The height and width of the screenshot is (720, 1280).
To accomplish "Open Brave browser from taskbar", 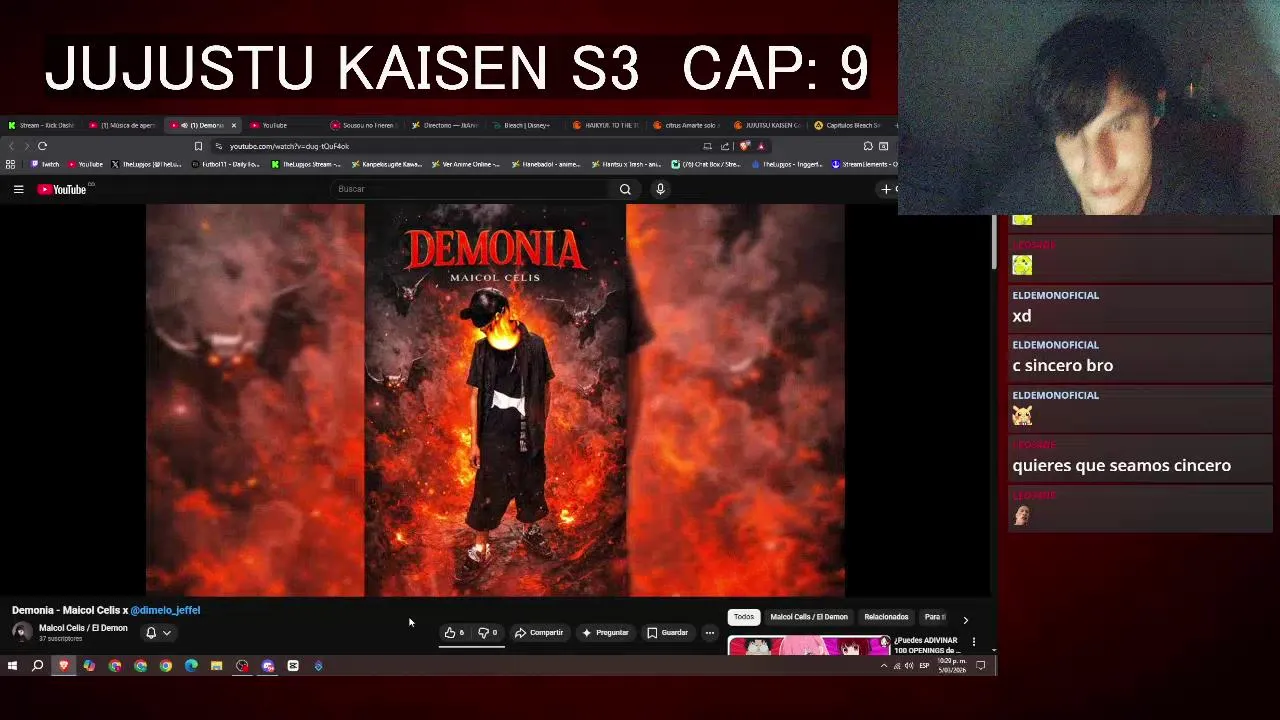I will [x=64, y=665].
